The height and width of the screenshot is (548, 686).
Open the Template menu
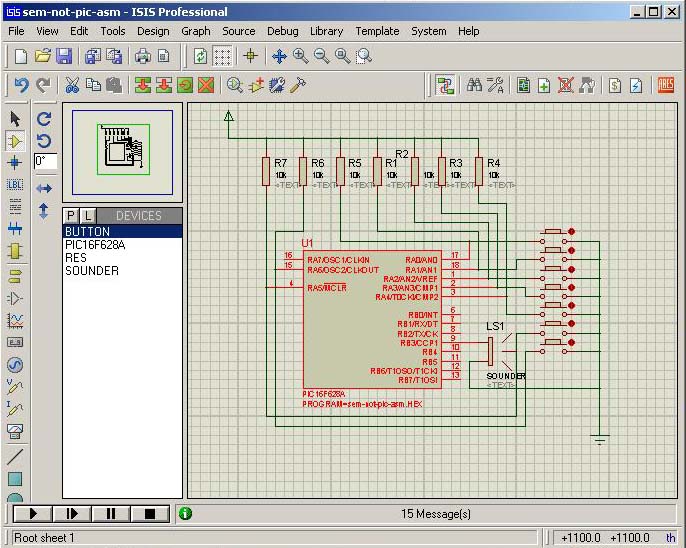(377, 31)
